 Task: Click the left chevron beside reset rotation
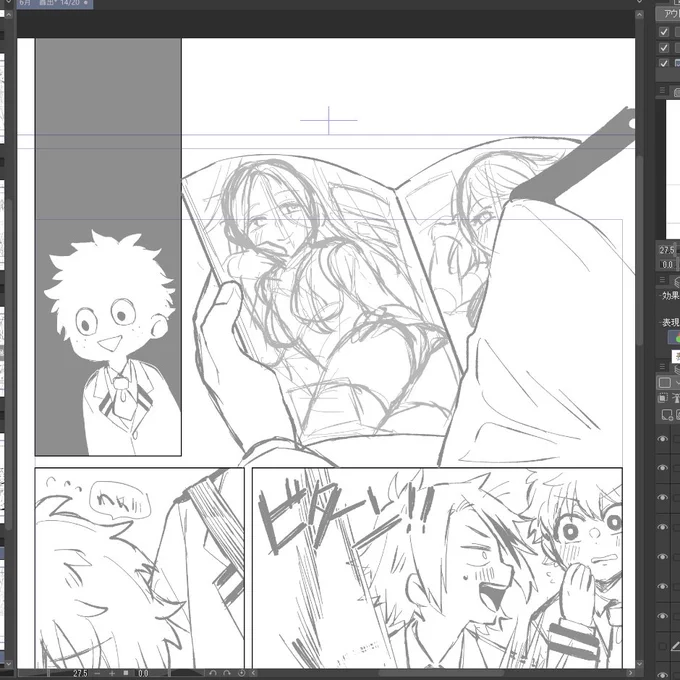pyautogui.click(x=254, y=673)
